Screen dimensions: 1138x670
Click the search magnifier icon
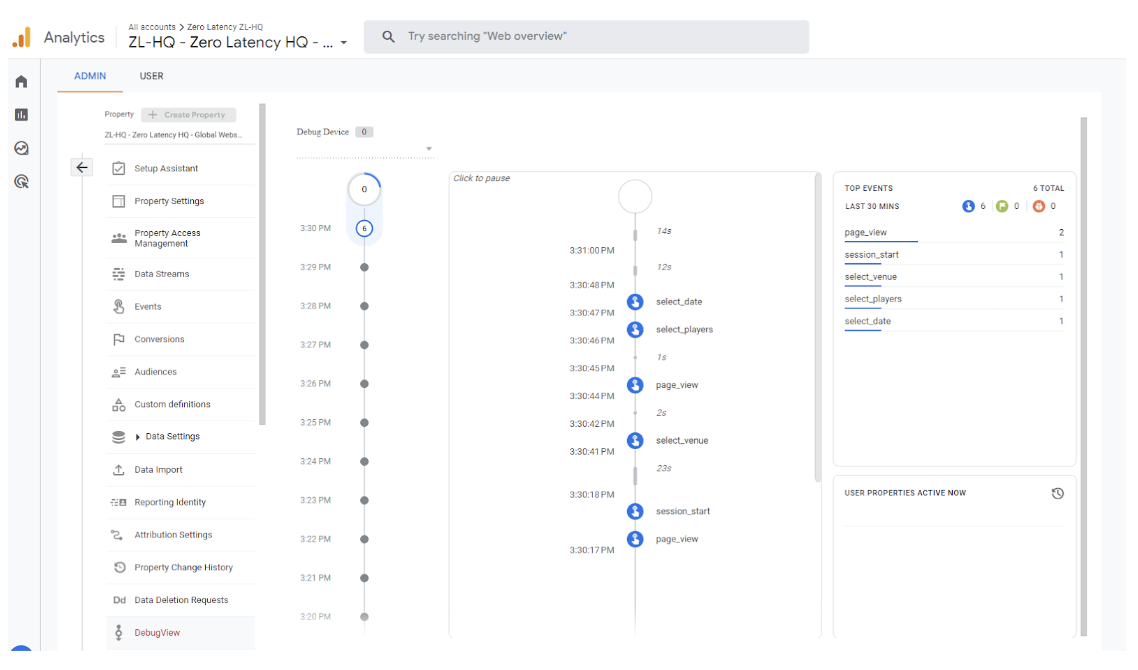(388, 36)
